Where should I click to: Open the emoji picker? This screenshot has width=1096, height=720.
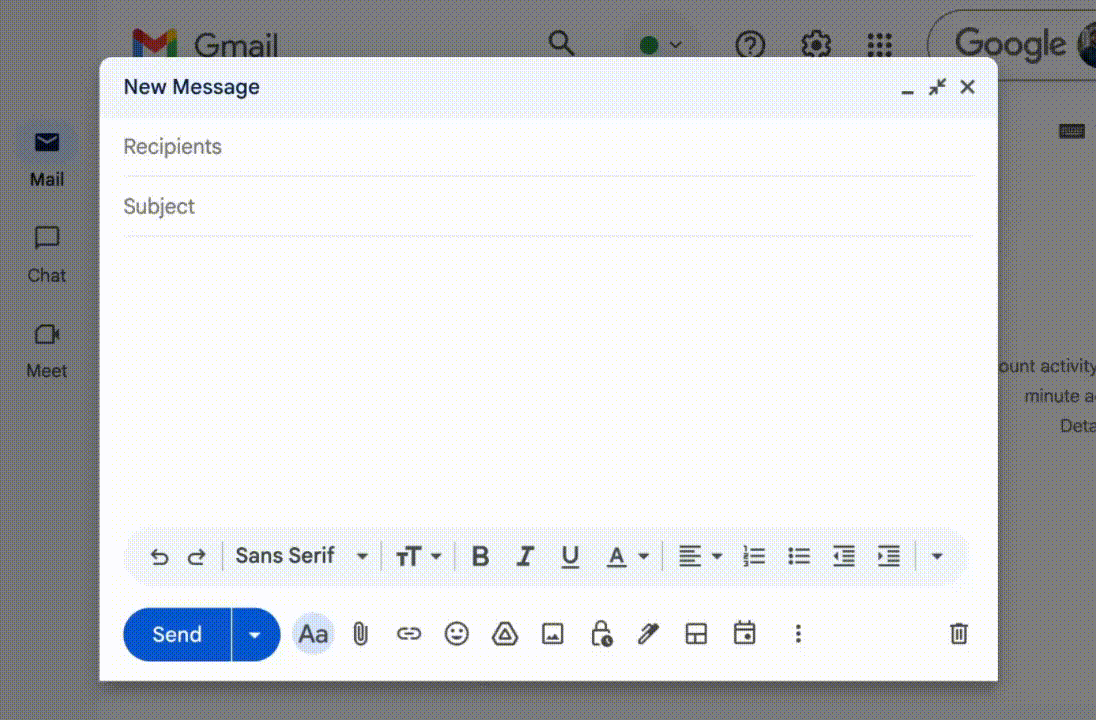pos(456,634)
